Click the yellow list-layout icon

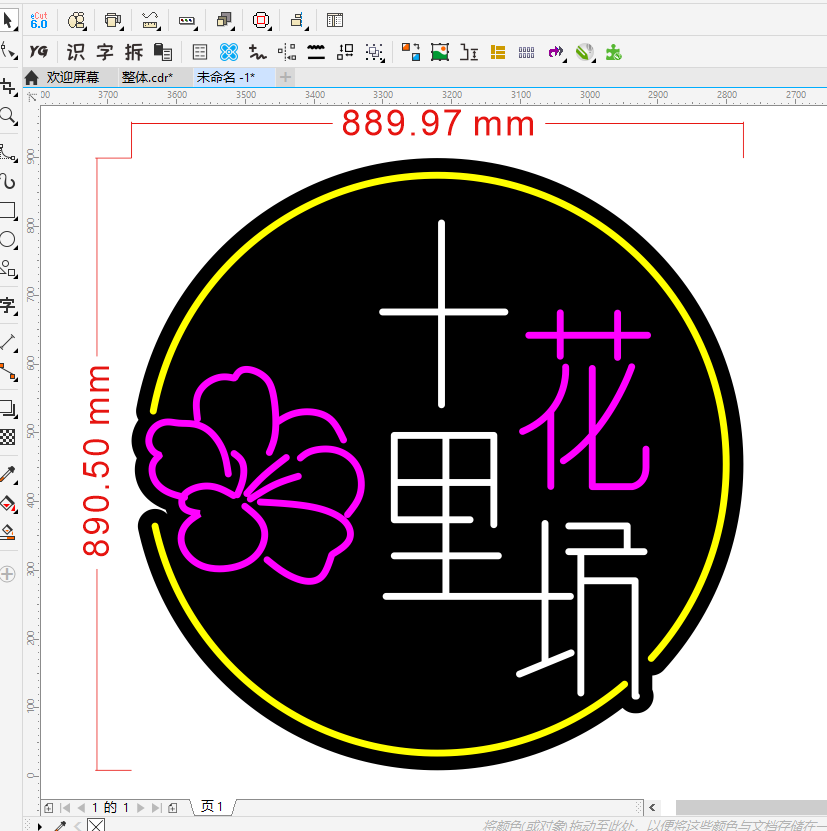click(x=498, y=52)
